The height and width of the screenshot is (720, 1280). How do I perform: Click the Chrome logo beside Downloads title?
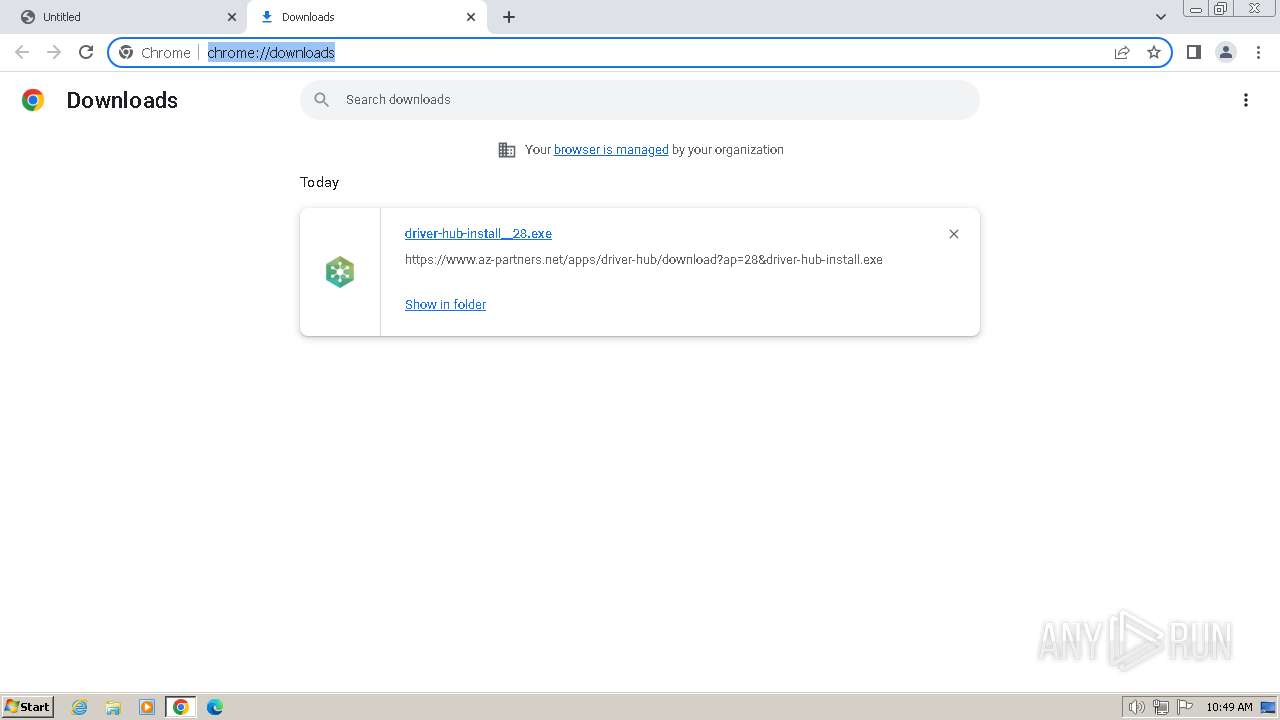pos(33,100)
